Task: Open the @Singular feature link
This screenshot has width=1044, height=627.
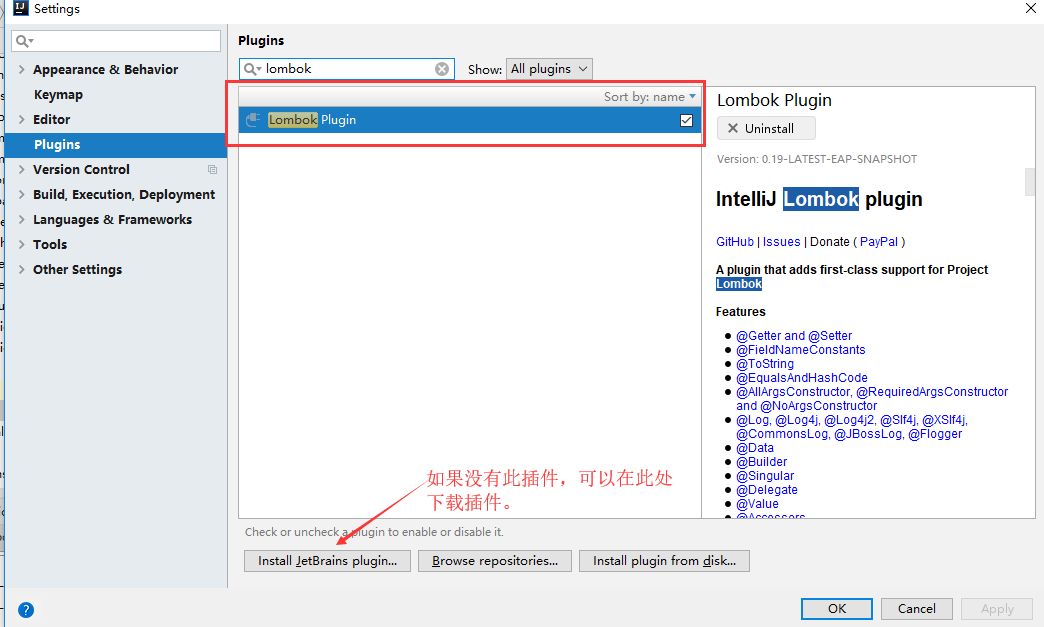Action: (x=765, y=476)
